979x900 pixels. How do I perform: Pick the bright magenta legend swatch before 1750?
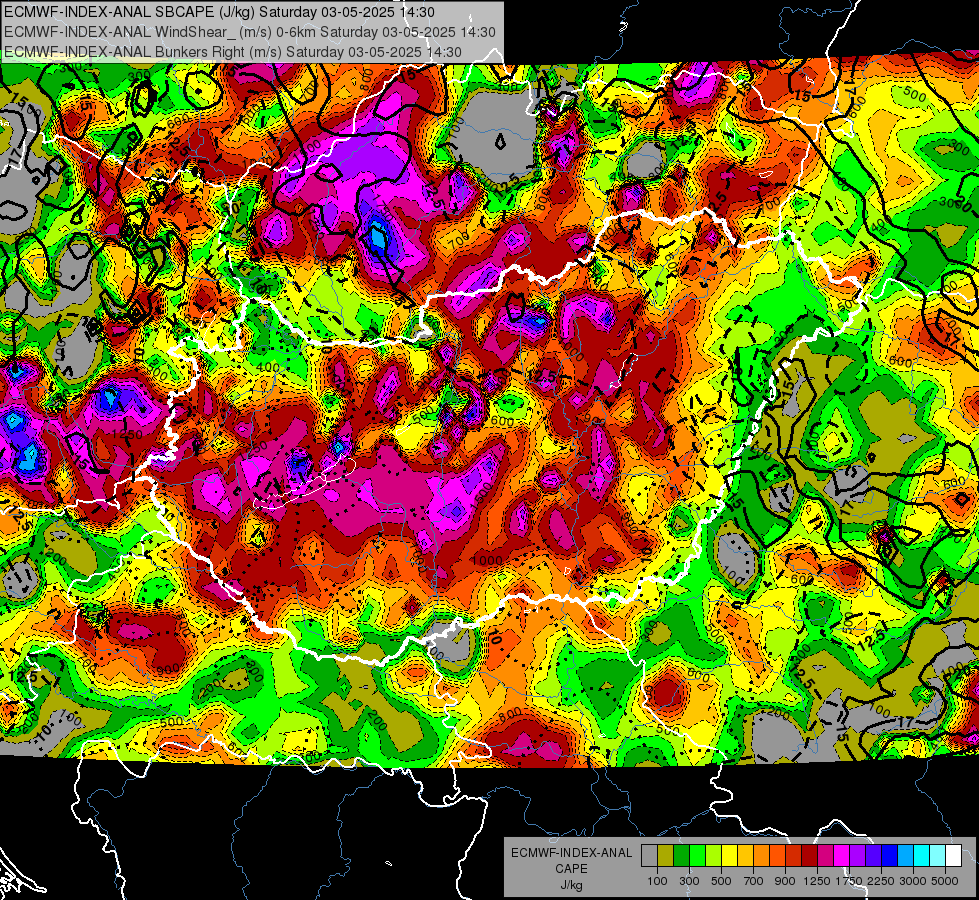(842, 856)
